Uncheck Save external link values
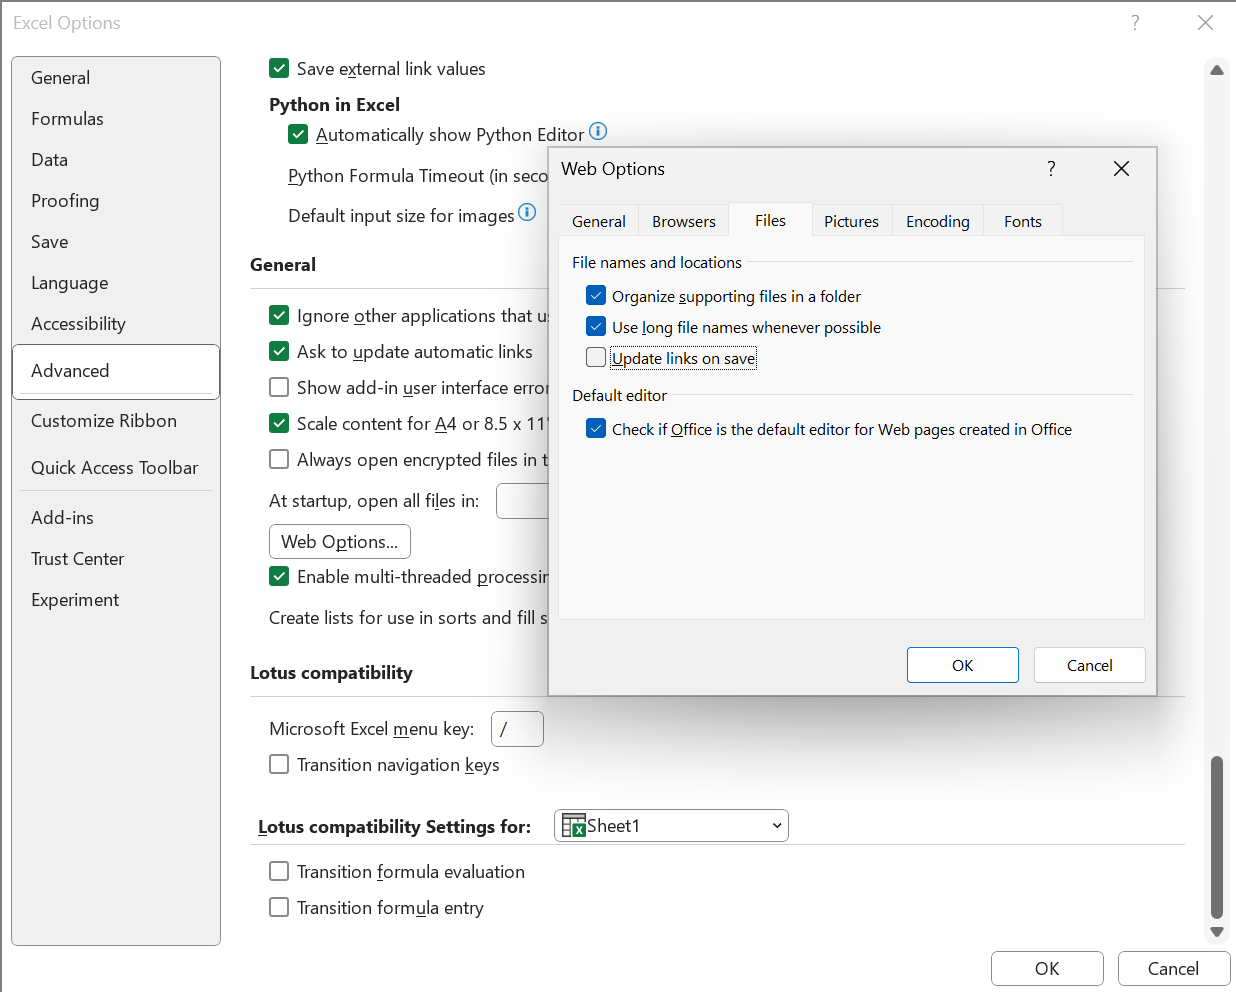 [279, 68]
